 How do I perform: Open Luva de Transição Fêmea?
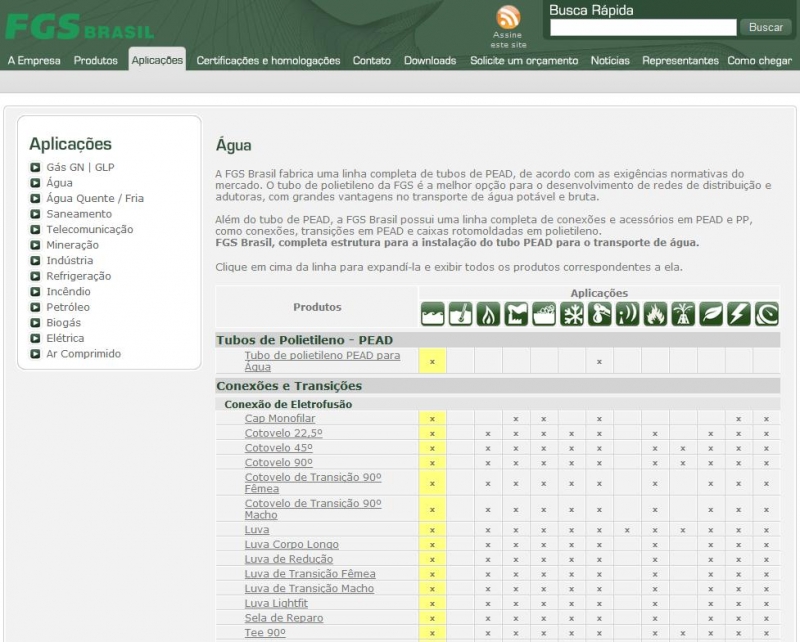(310, 574)
